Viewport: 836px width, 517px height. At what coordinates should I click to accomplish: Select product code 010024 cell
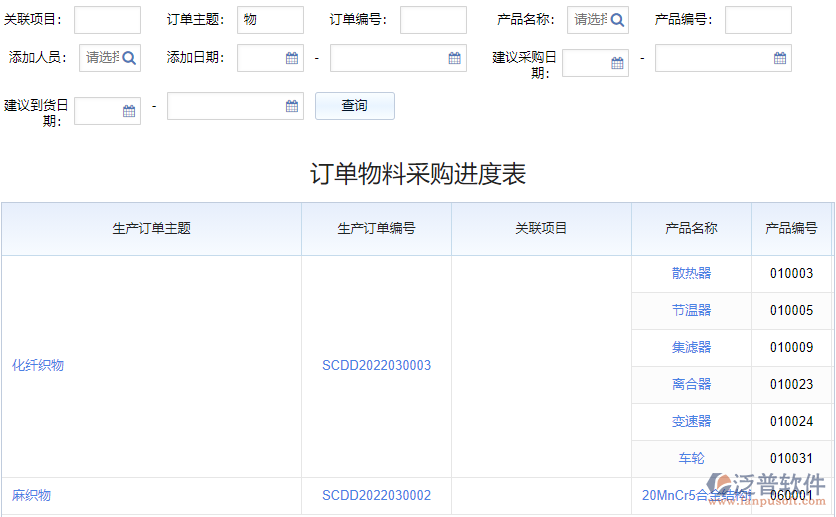point(792,422)
